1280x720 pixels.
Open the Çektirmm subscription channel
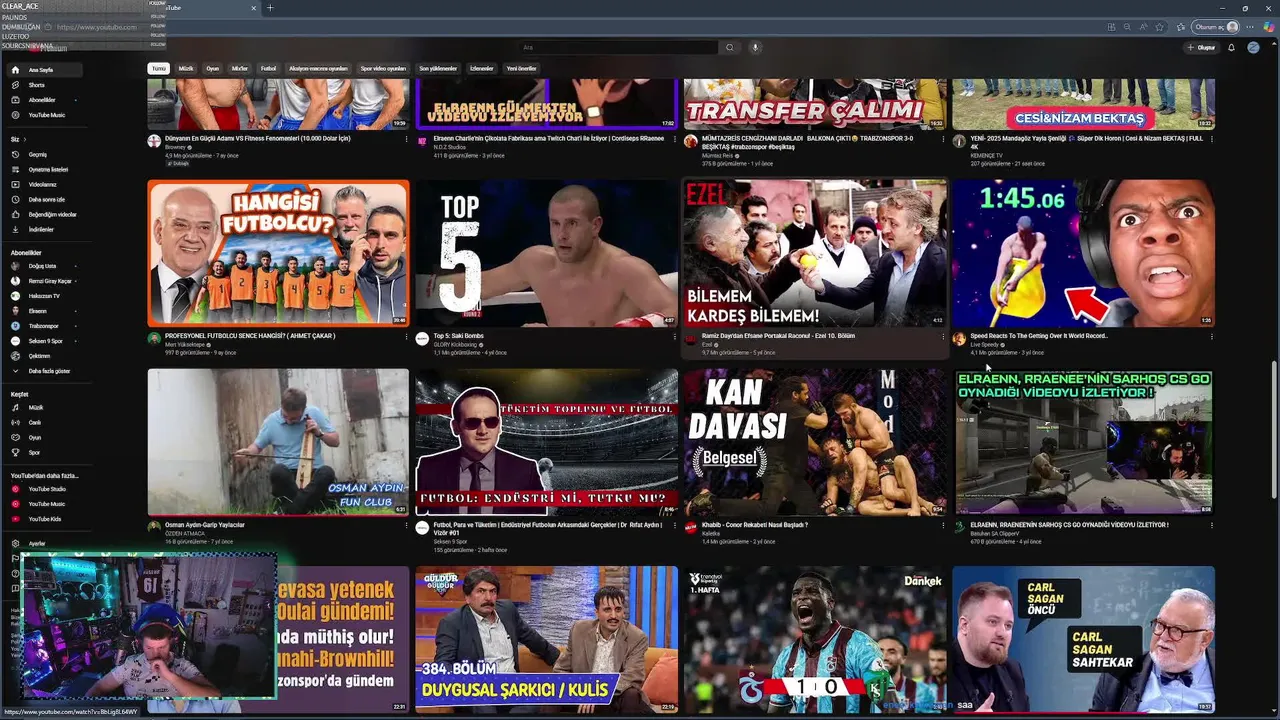[45, 356]
